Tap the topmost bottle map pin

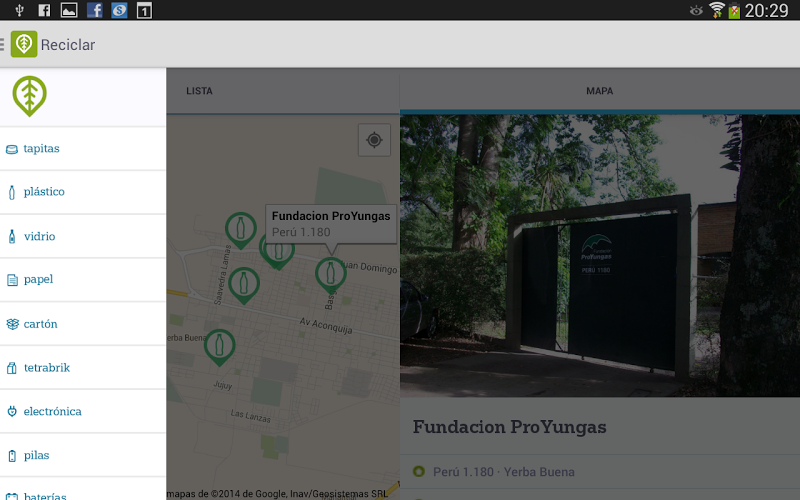pos(241,230)
